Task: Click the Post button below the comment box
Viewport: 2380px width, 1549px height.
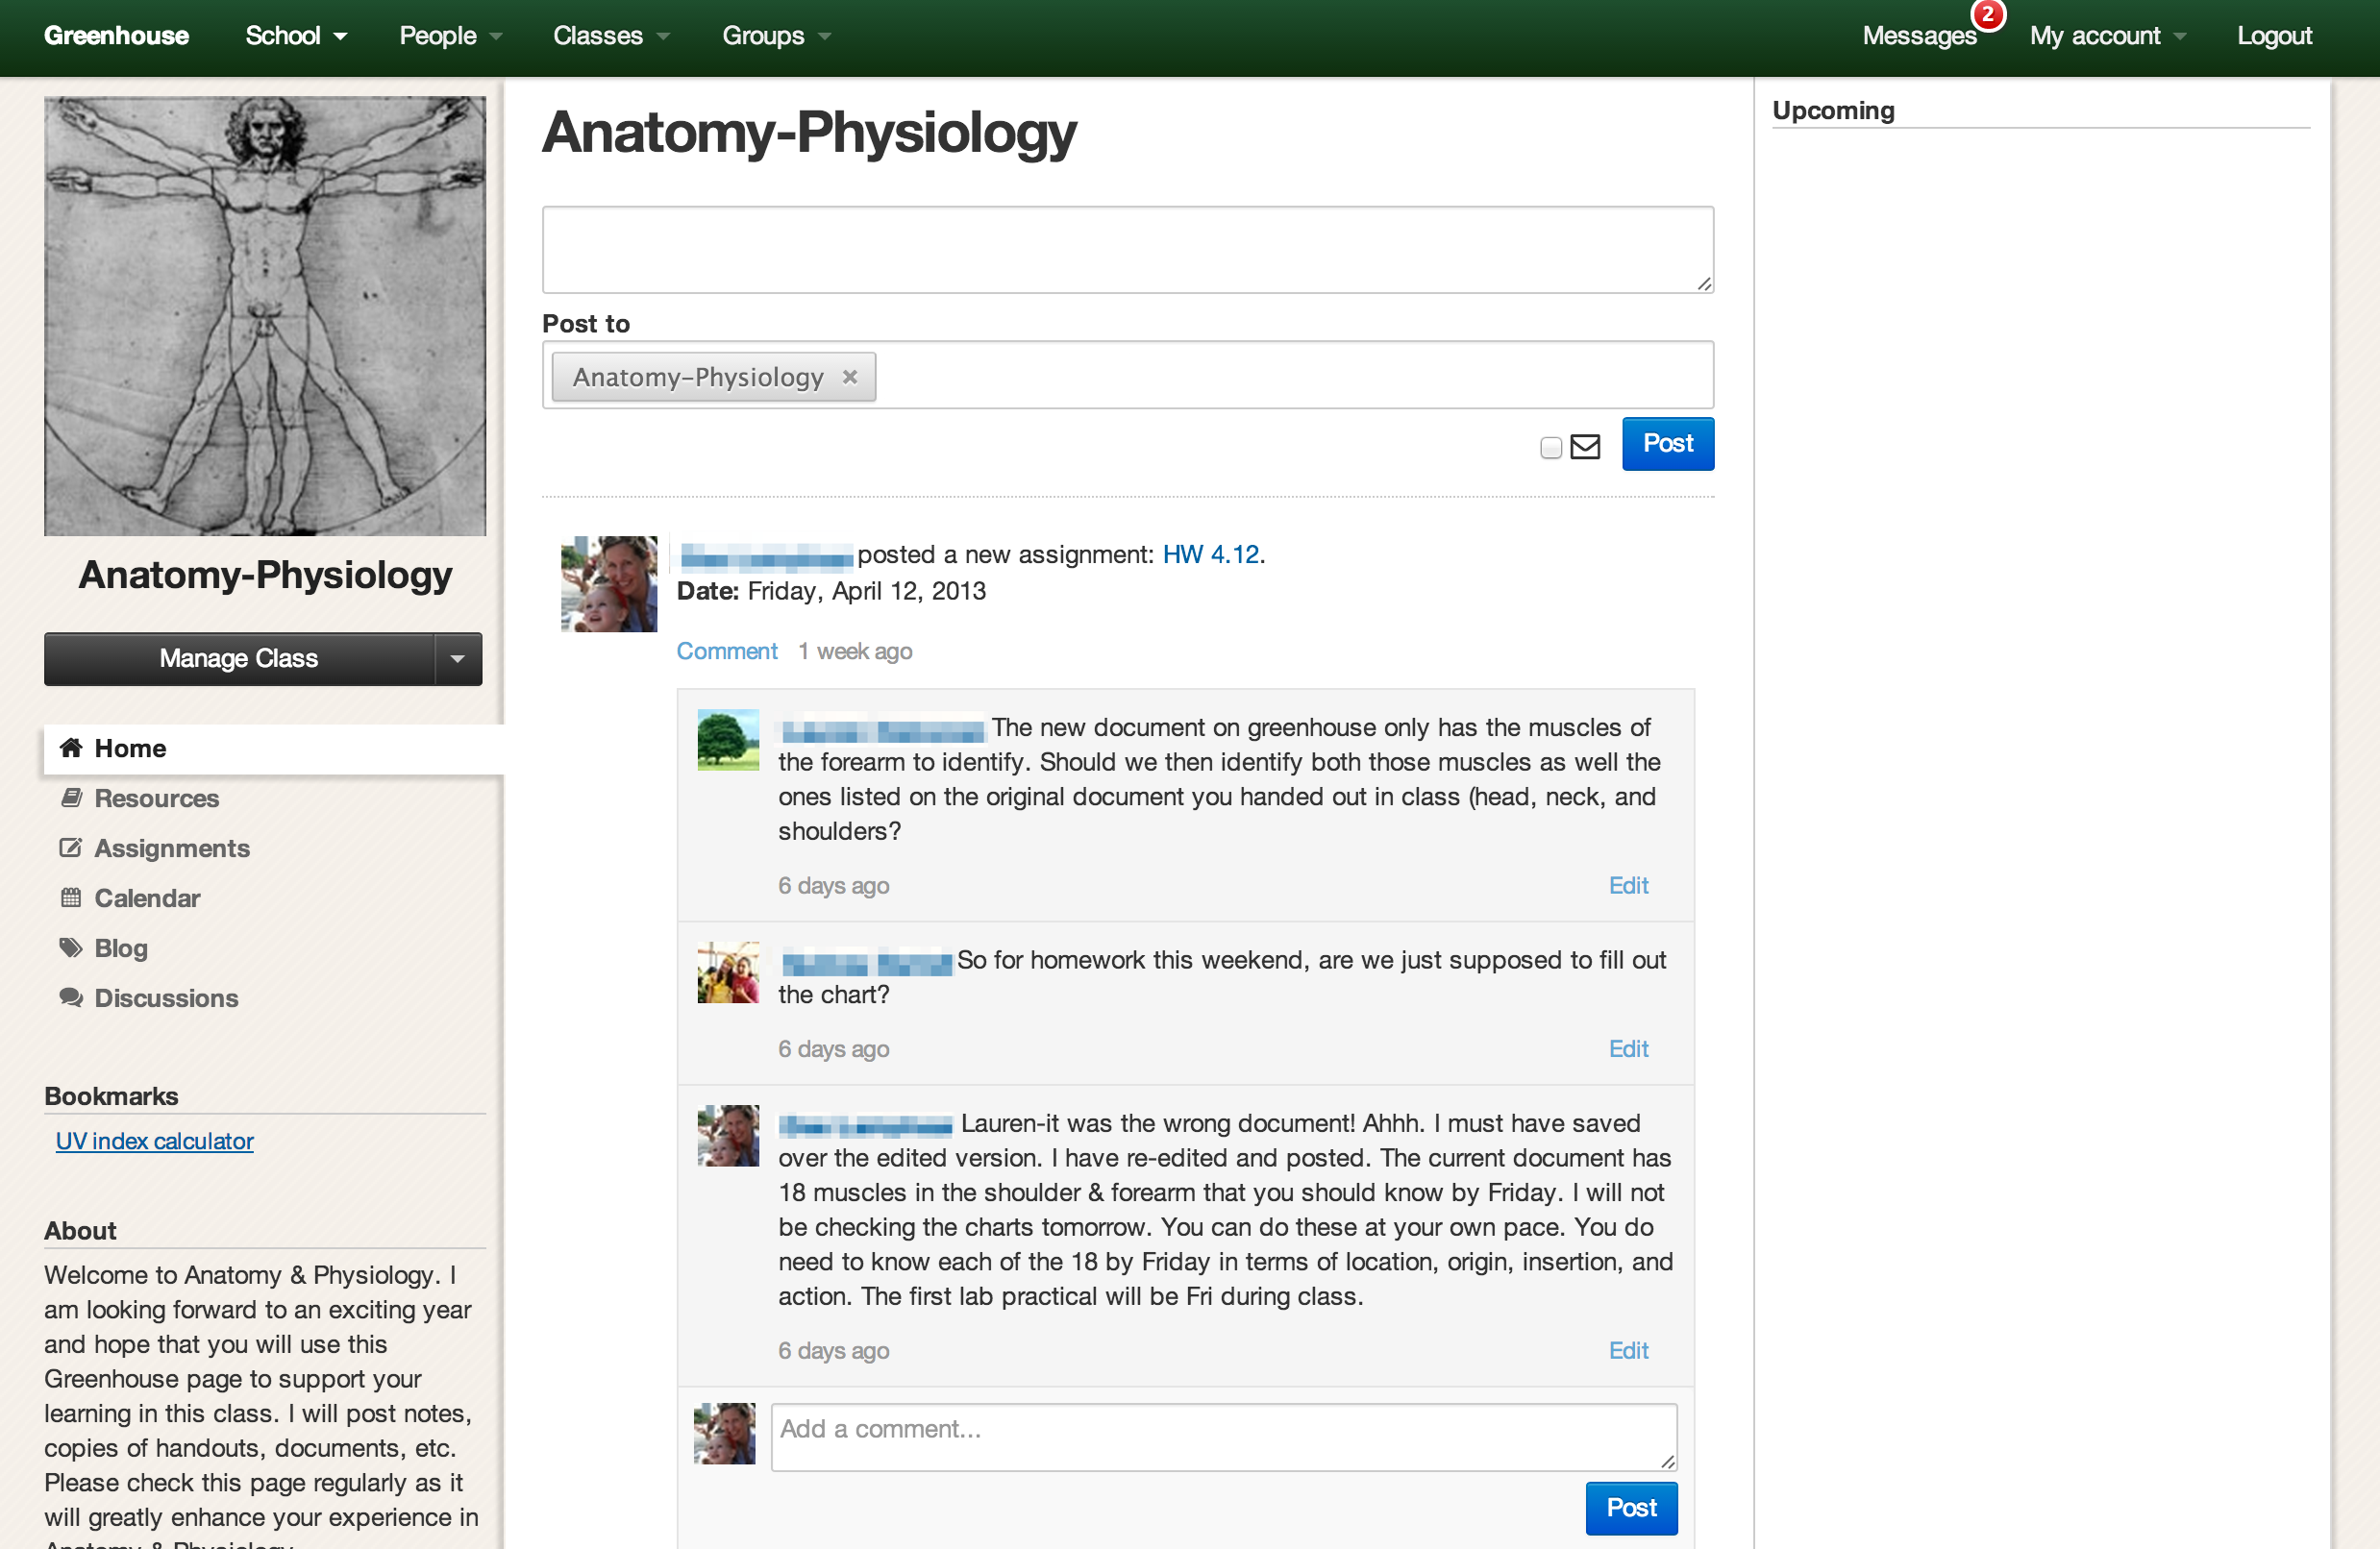Action: pyautogui.click(x=1631, y=1508)
